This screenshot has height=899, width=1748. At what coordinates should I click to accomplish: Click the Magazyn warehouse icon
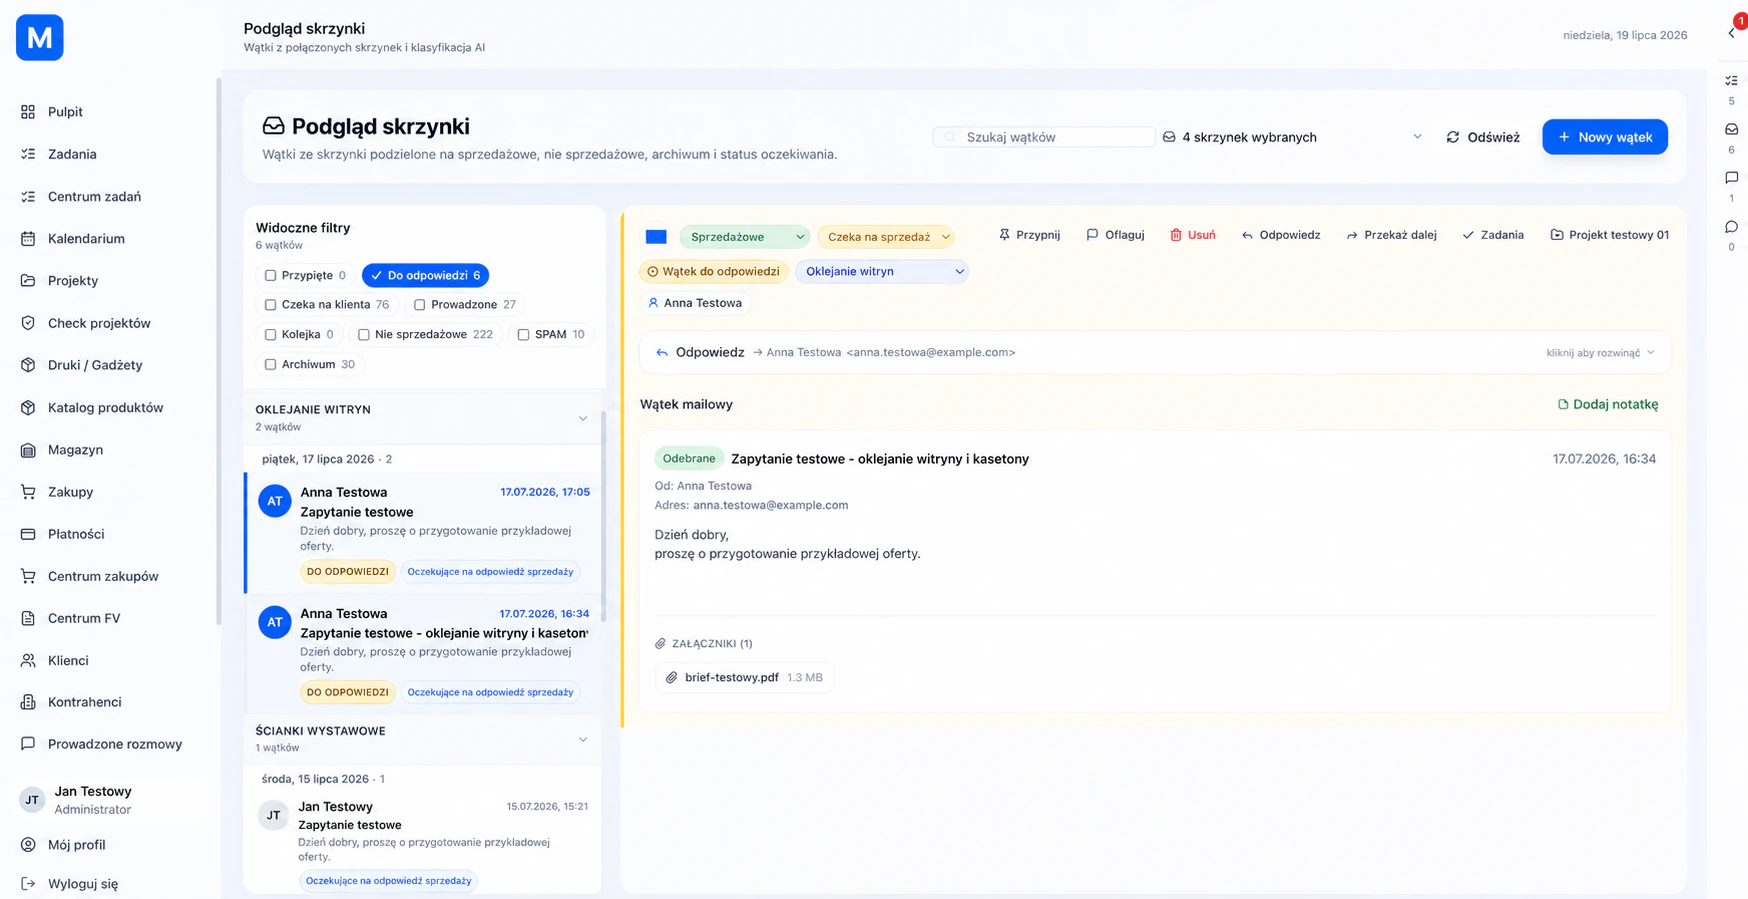coord(28,450)
